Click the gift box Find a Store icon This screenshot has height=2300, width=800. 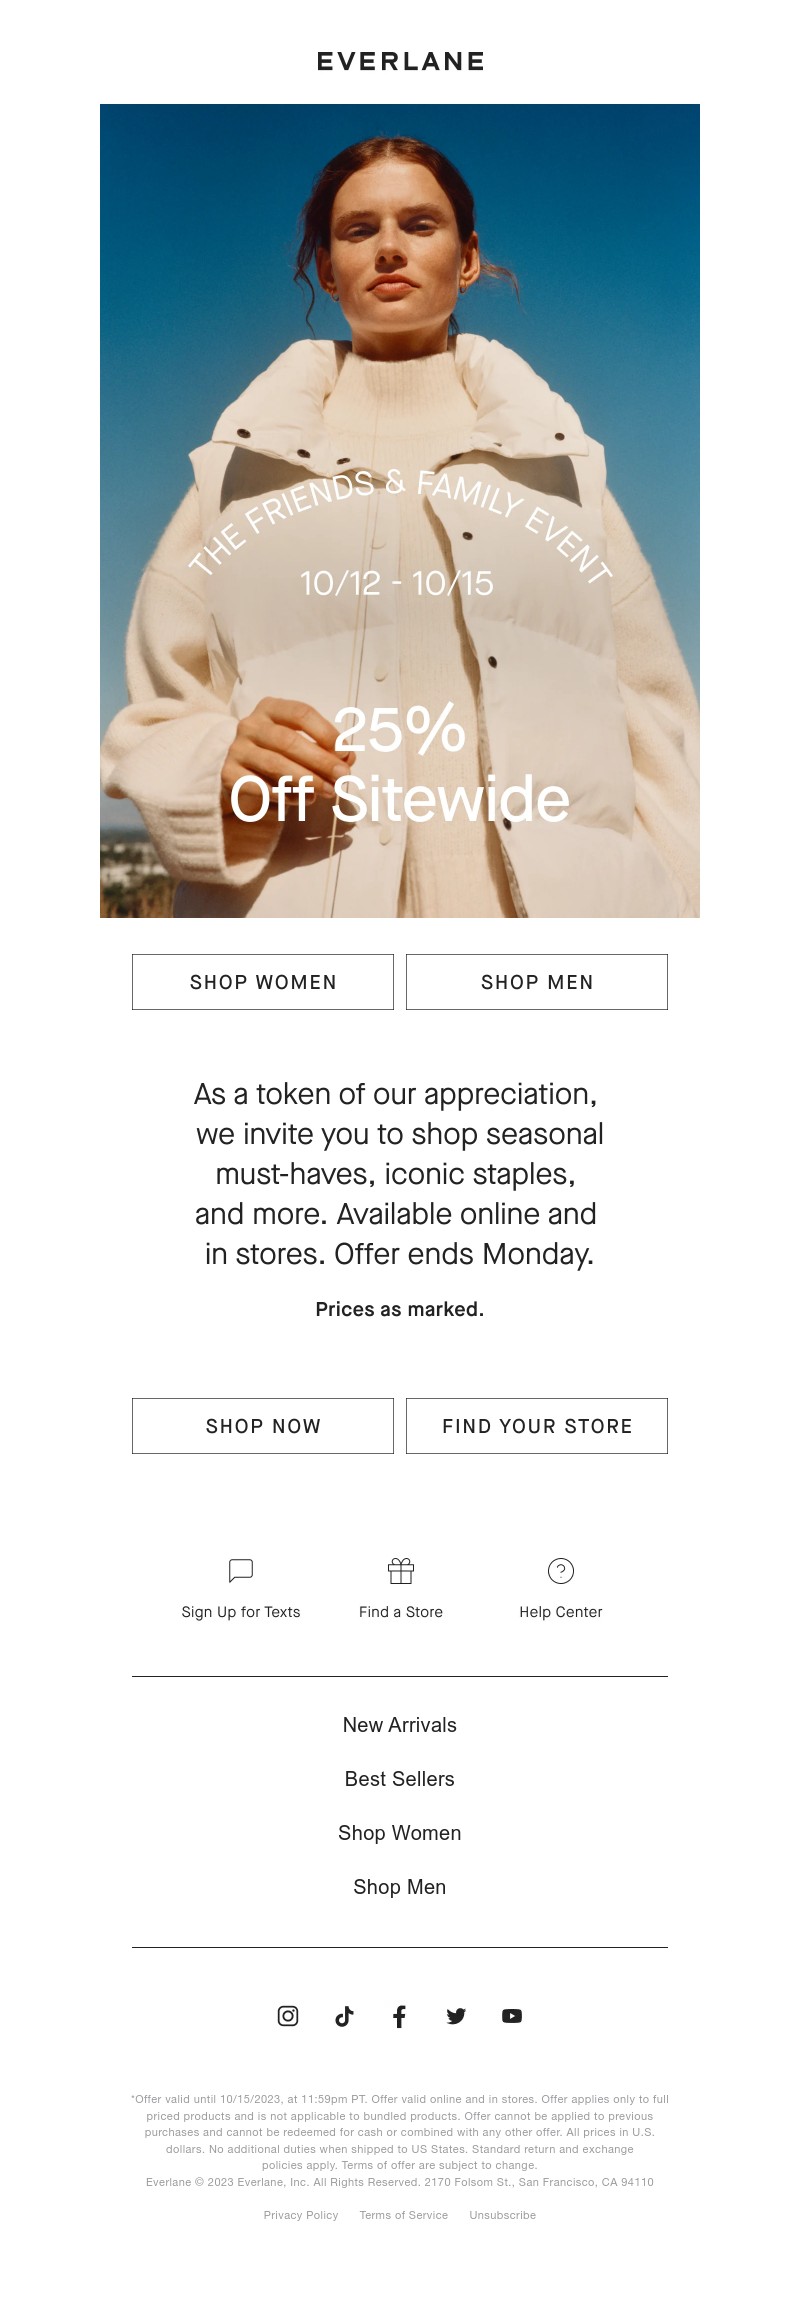[x=401, y=1571]
